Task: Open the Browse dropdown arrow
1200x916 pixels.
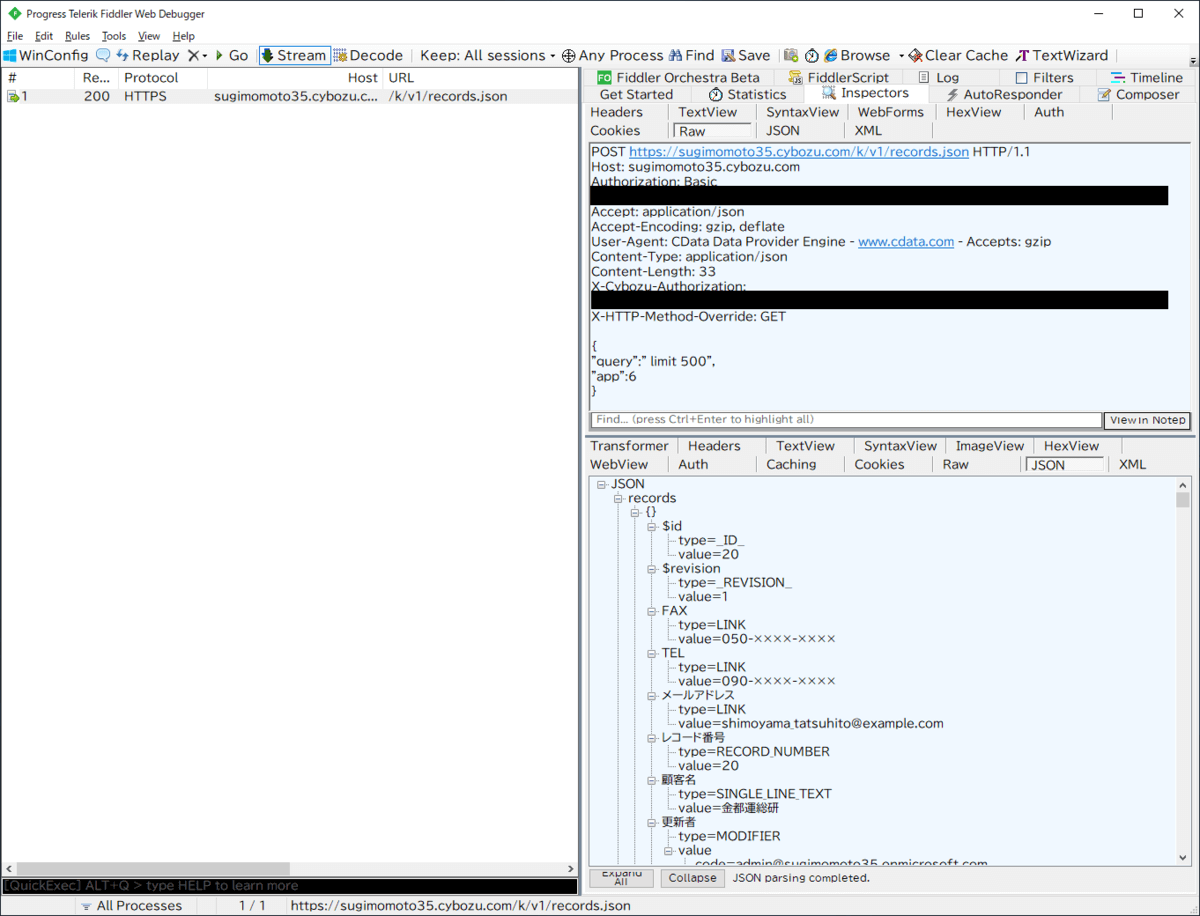Action: tap(901, 56)
